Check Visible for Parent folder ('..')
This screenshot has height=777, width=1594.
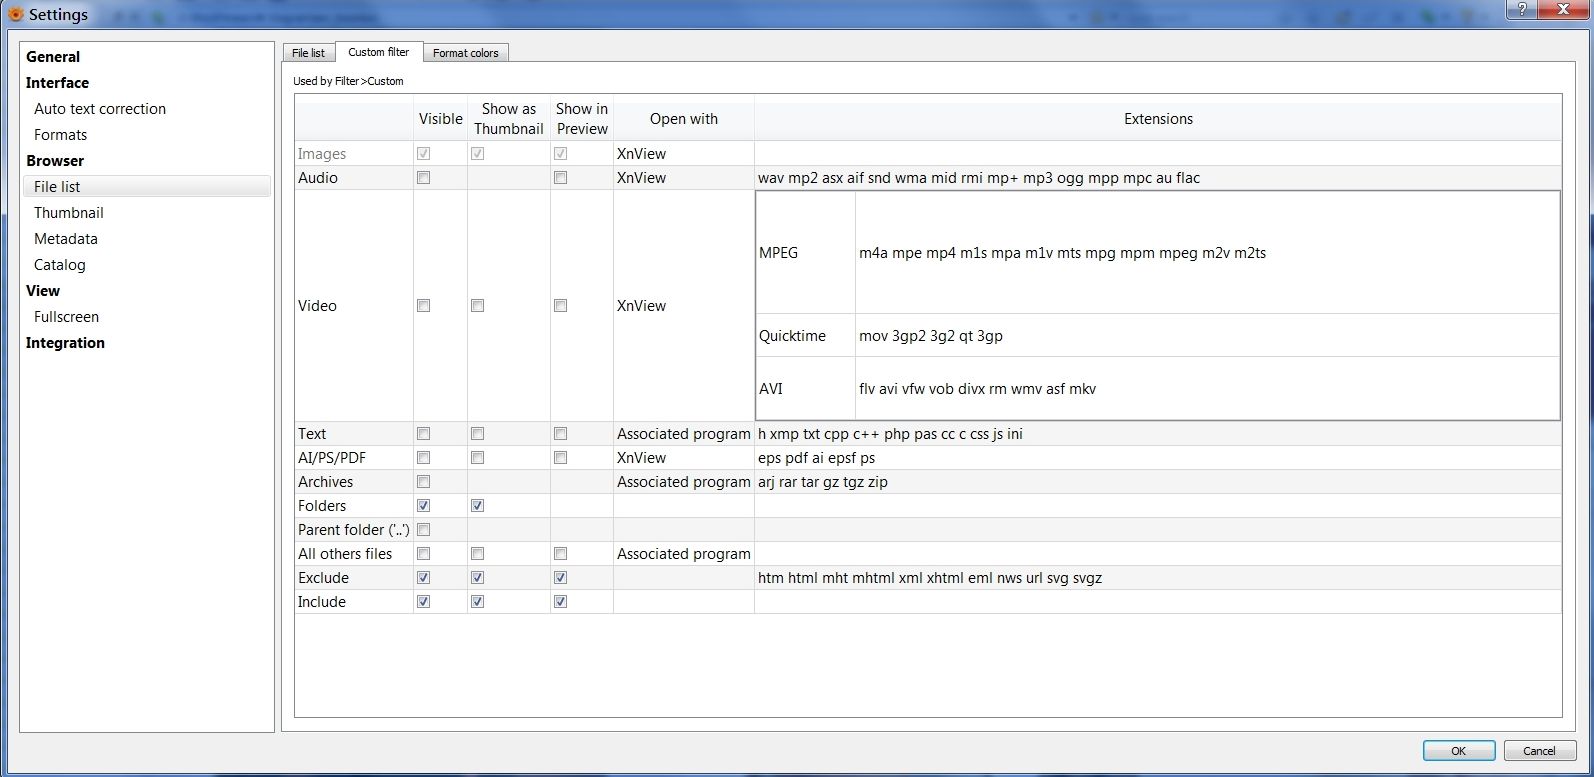[424, 530]
